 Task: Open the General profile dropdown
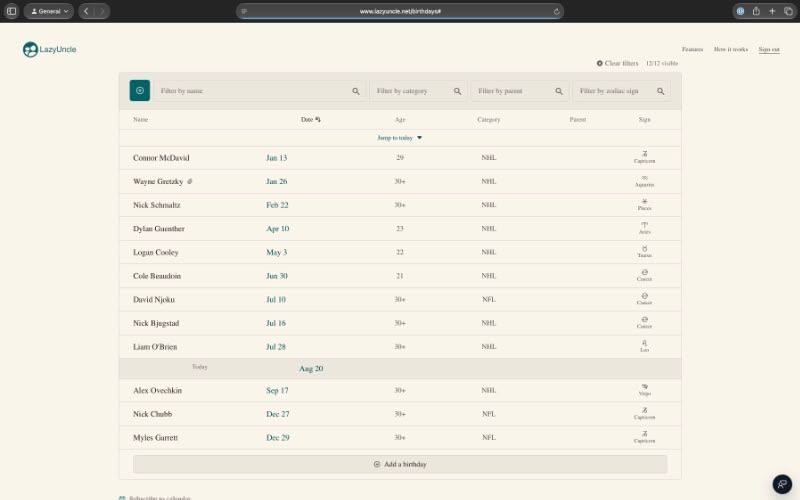click(49, 11)
